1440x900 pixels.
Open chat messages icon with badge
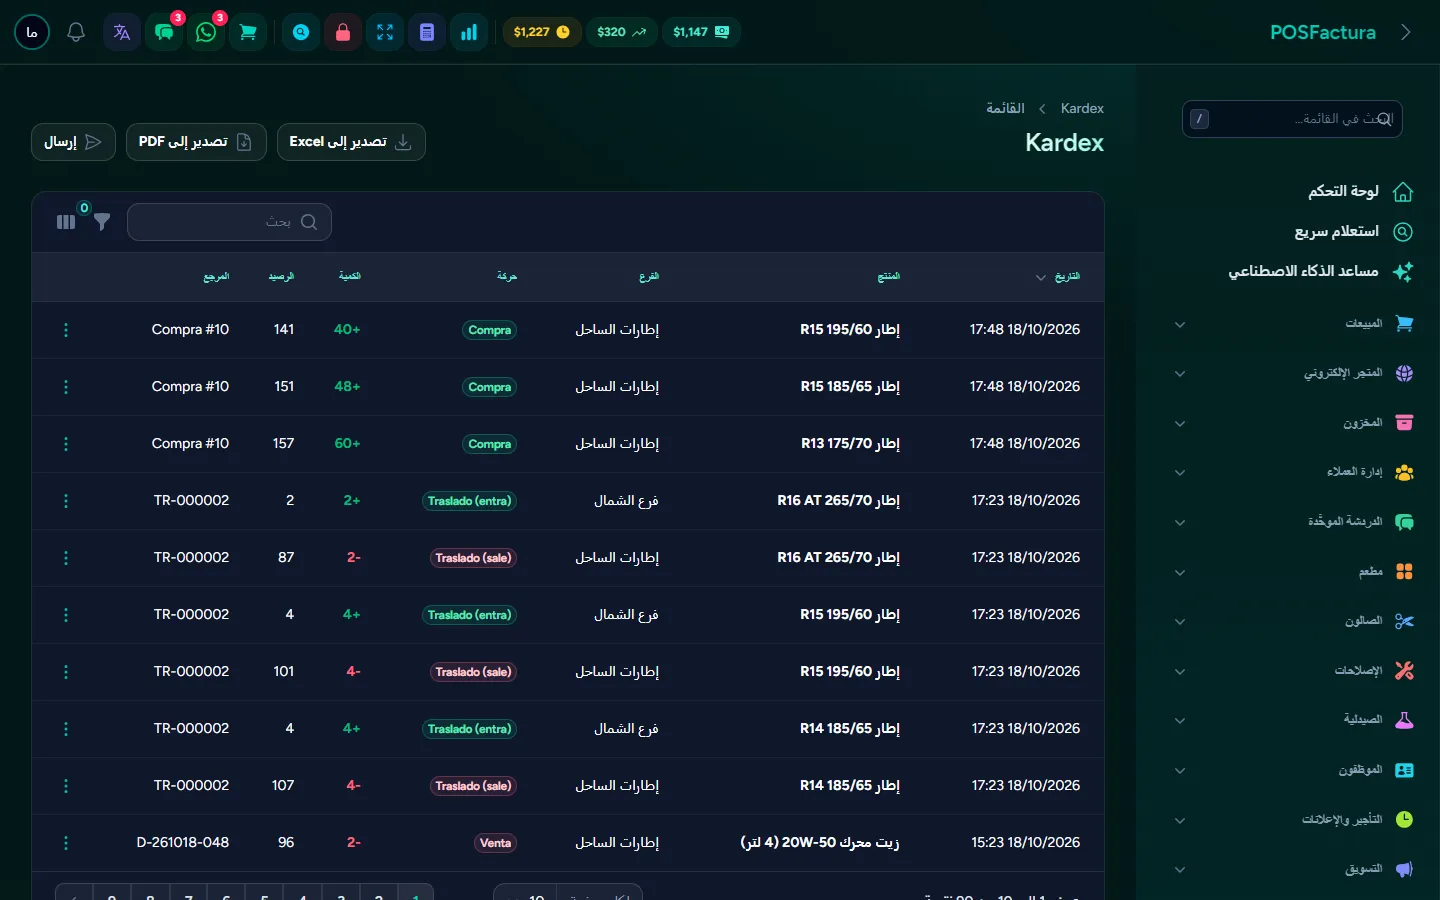point(164,32)
